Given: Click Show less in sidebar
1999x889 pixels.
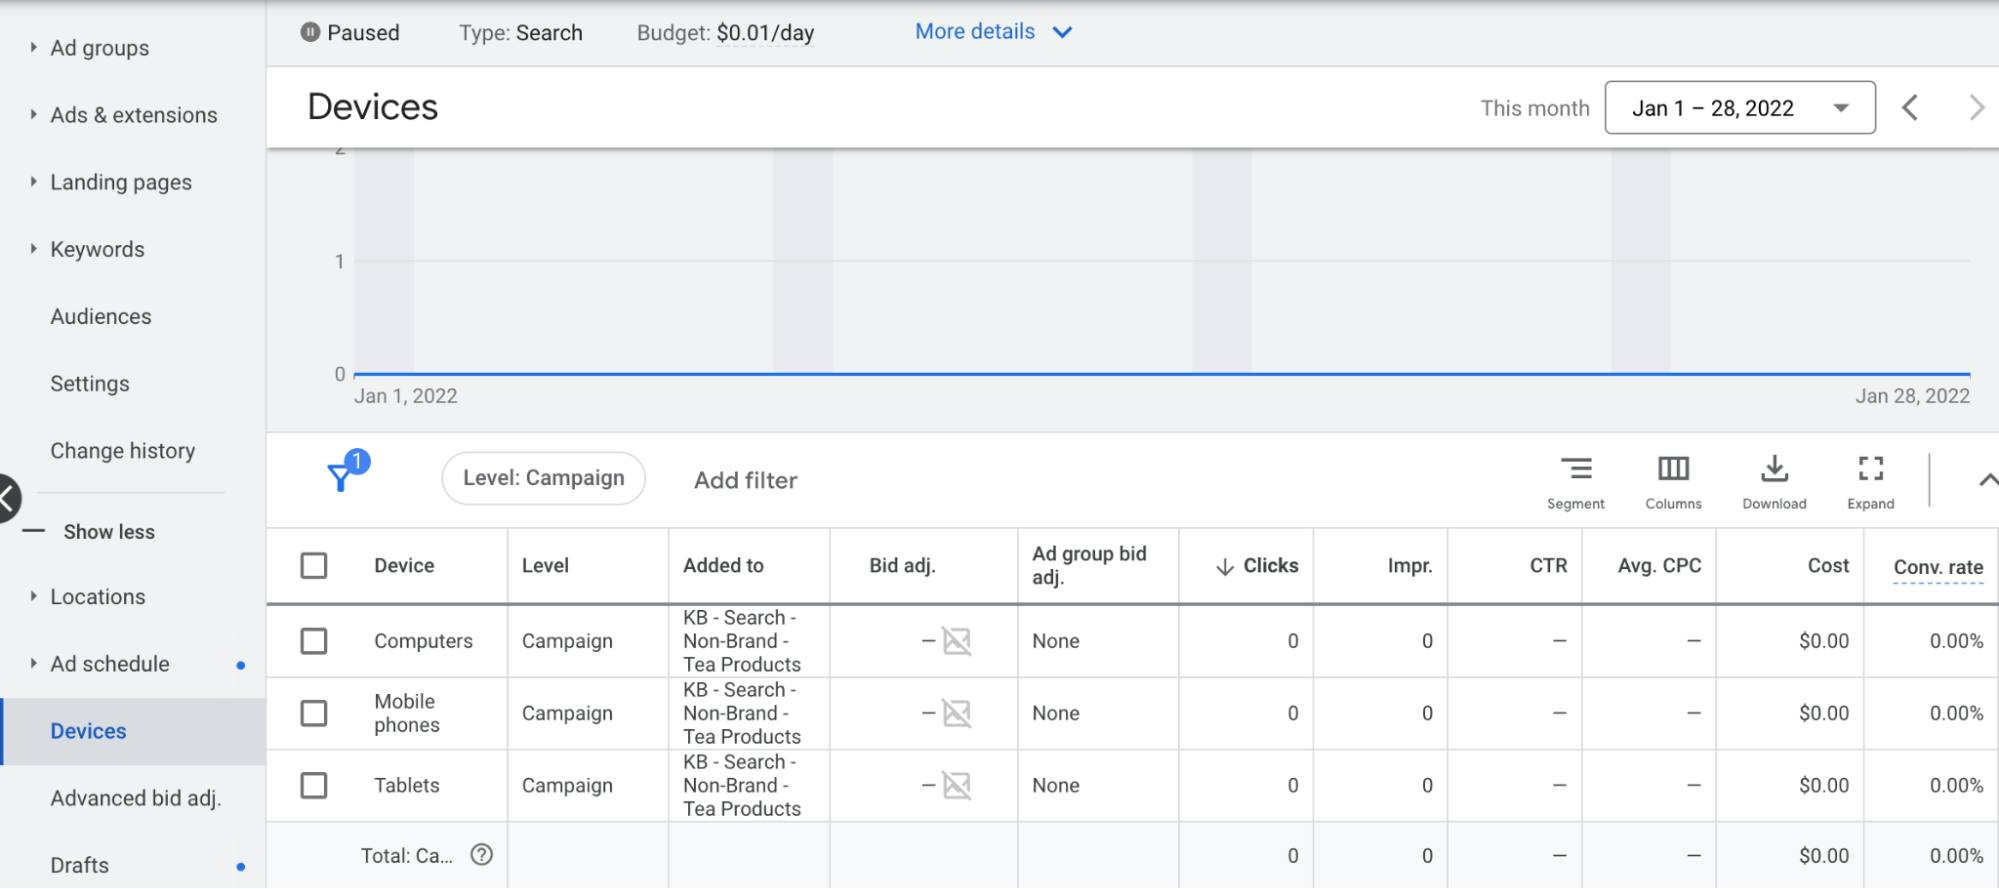Looking at the screenshot, I should [x=109, y=532].
